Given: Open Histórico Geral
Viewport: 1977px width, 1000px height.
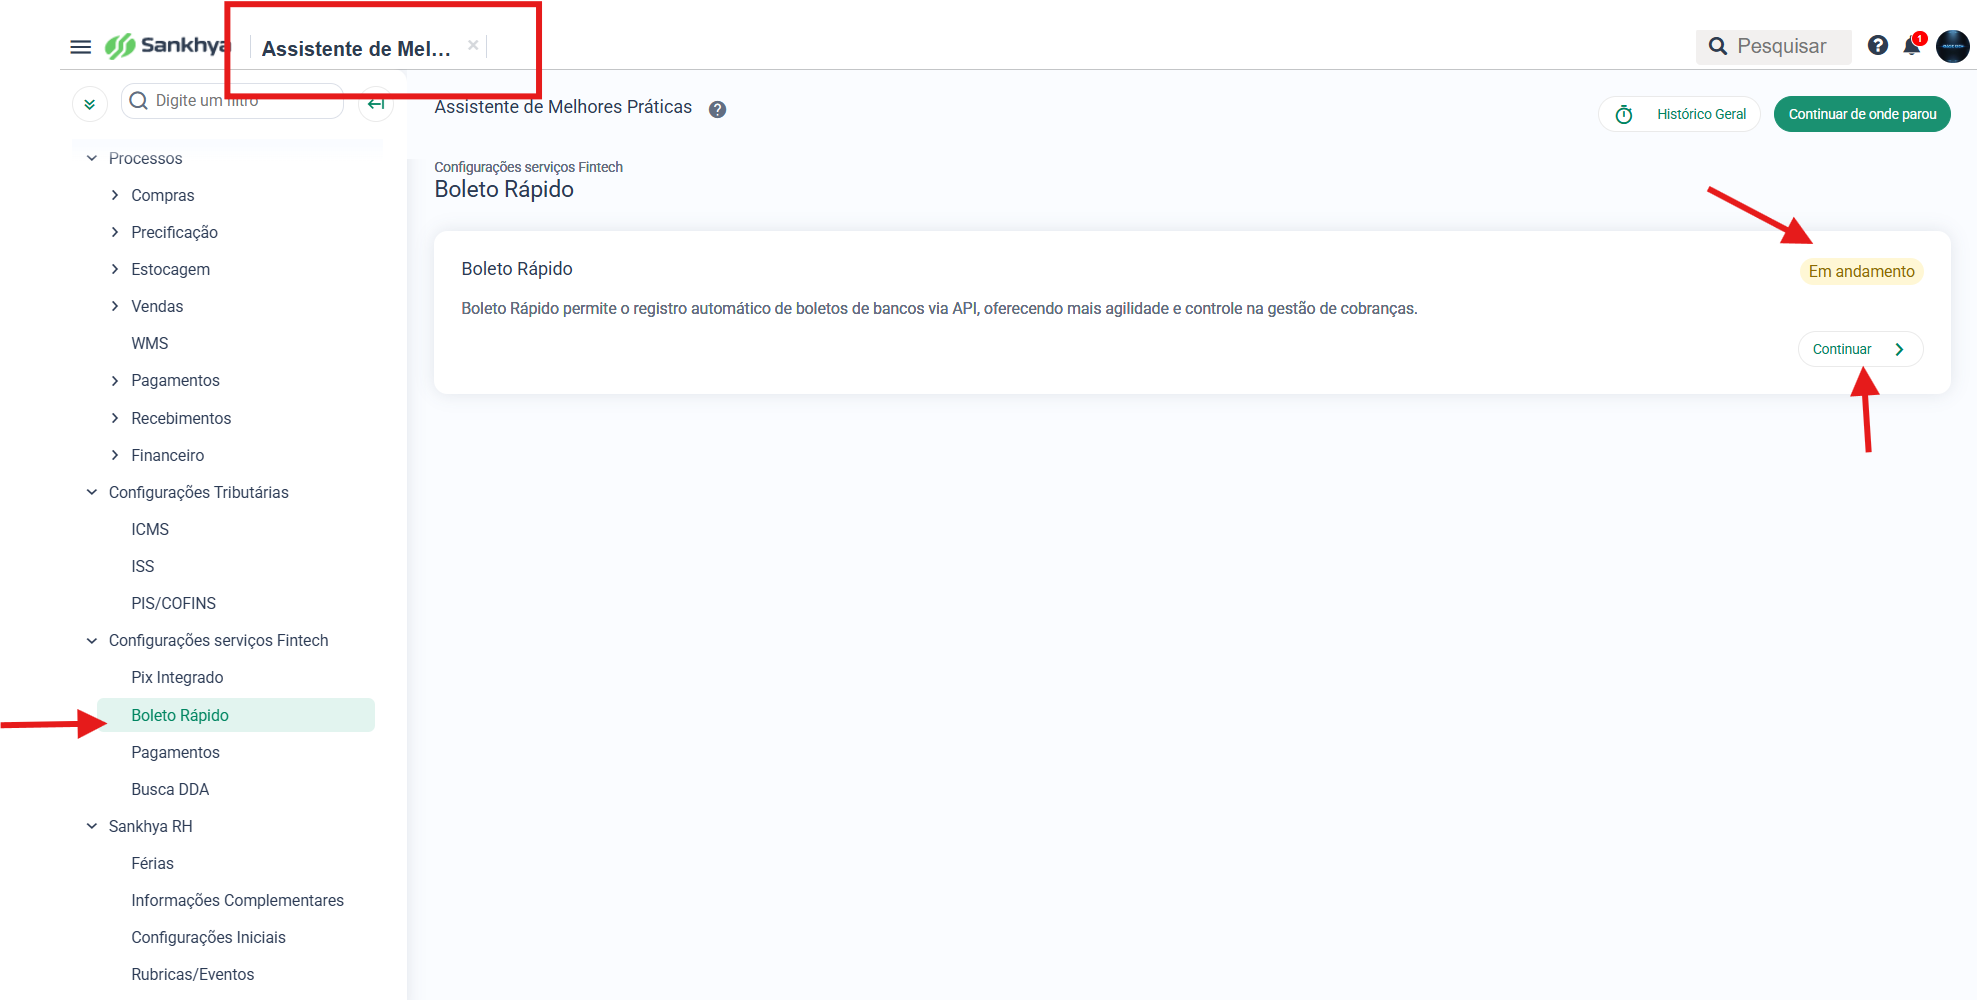Looking at the screenshot, I should point(1680,114).
